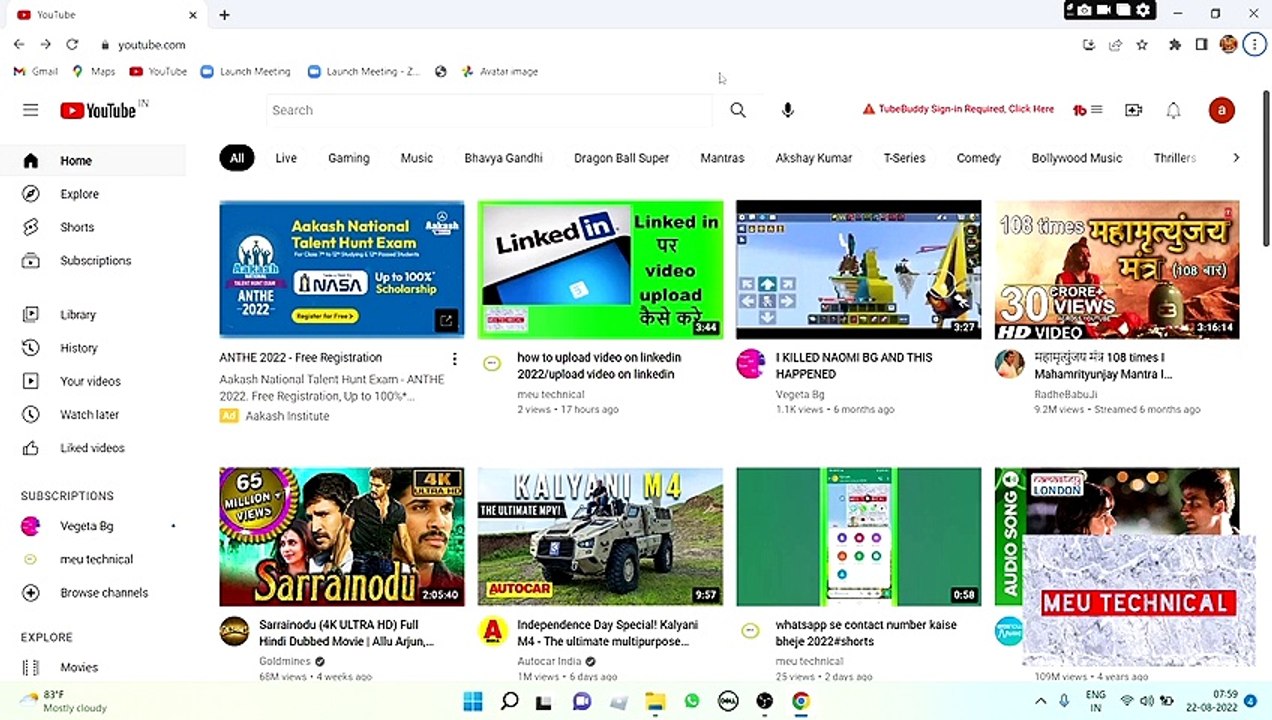
Task: Open the hamburger guide menu
Action: point(30,110)
